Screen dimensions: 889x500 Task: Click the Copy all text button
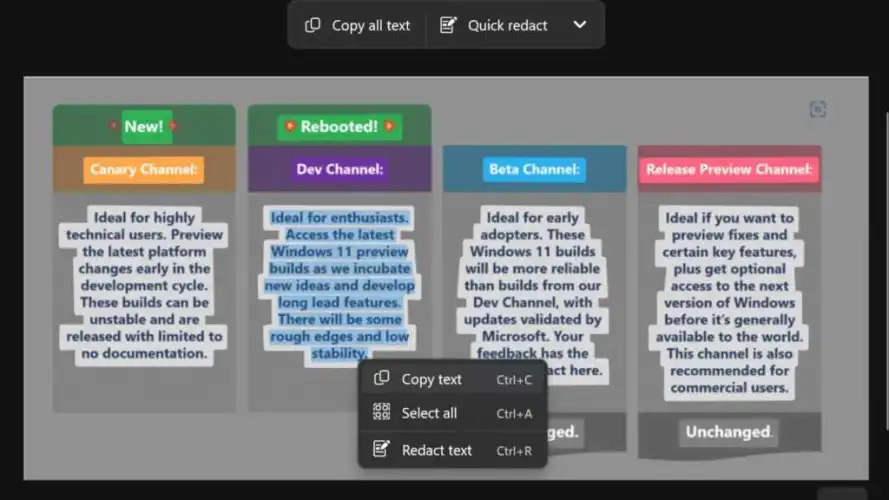357,25
